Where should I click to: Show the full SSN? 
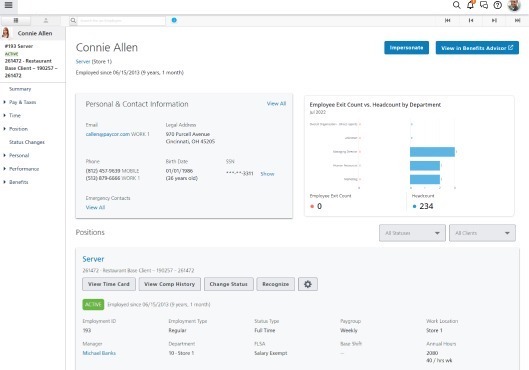coord(267,174)
